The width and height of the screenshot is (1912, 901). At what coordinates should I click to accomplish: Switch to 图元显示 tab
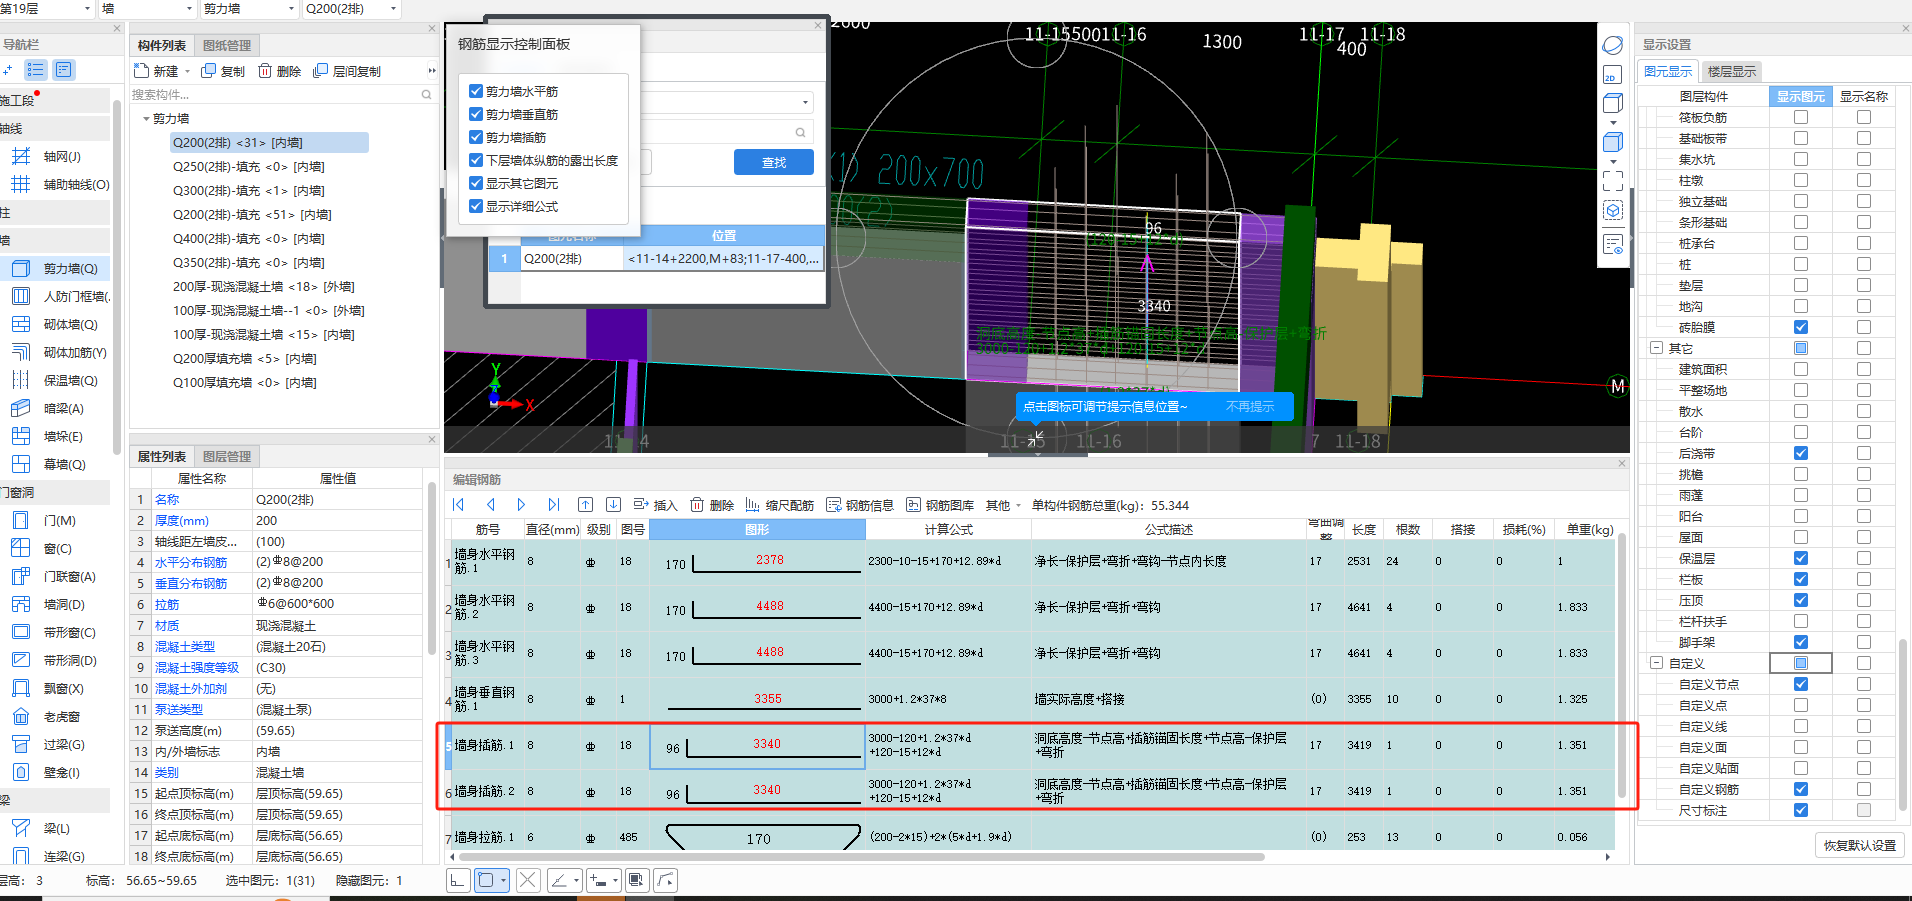click(1668, 71)
